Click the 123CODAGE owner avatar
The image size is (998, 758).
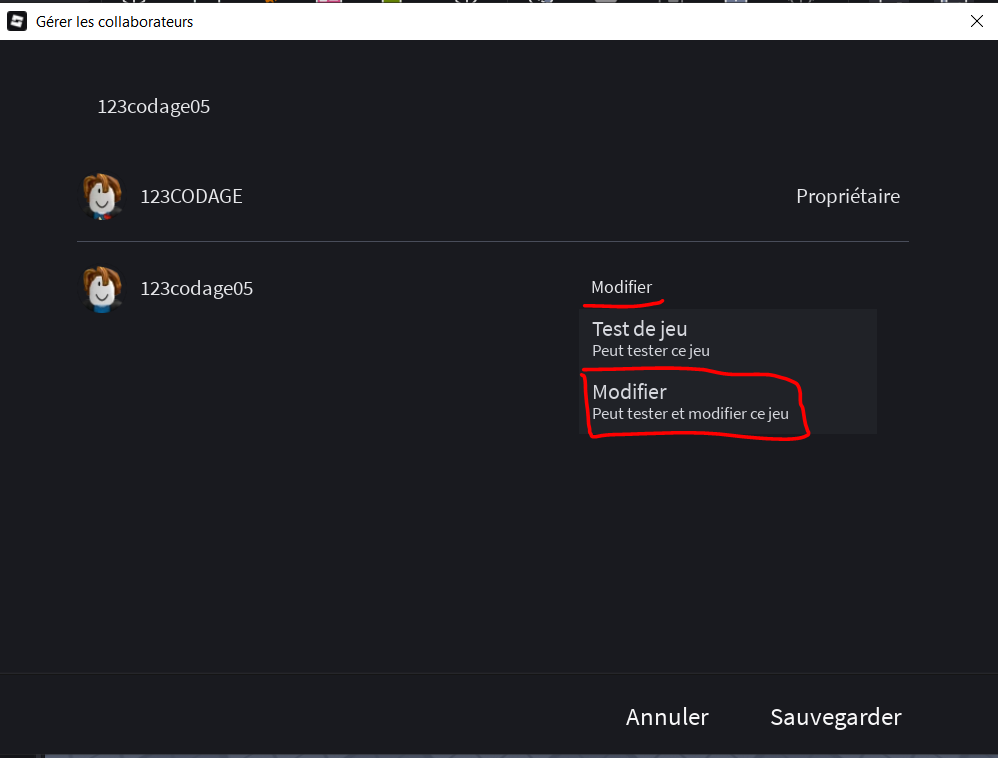(x=102, y=196)
